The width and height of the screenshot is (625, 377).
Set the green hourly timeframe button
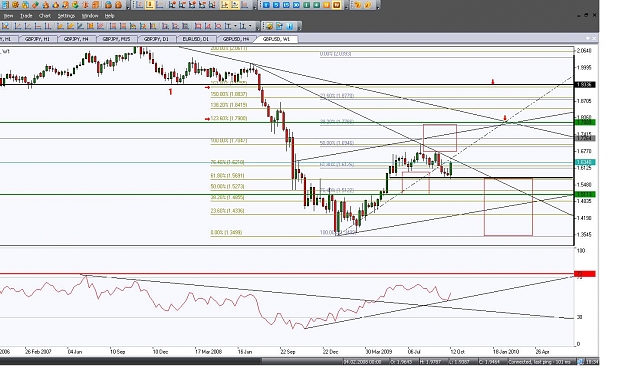[306, 5]
